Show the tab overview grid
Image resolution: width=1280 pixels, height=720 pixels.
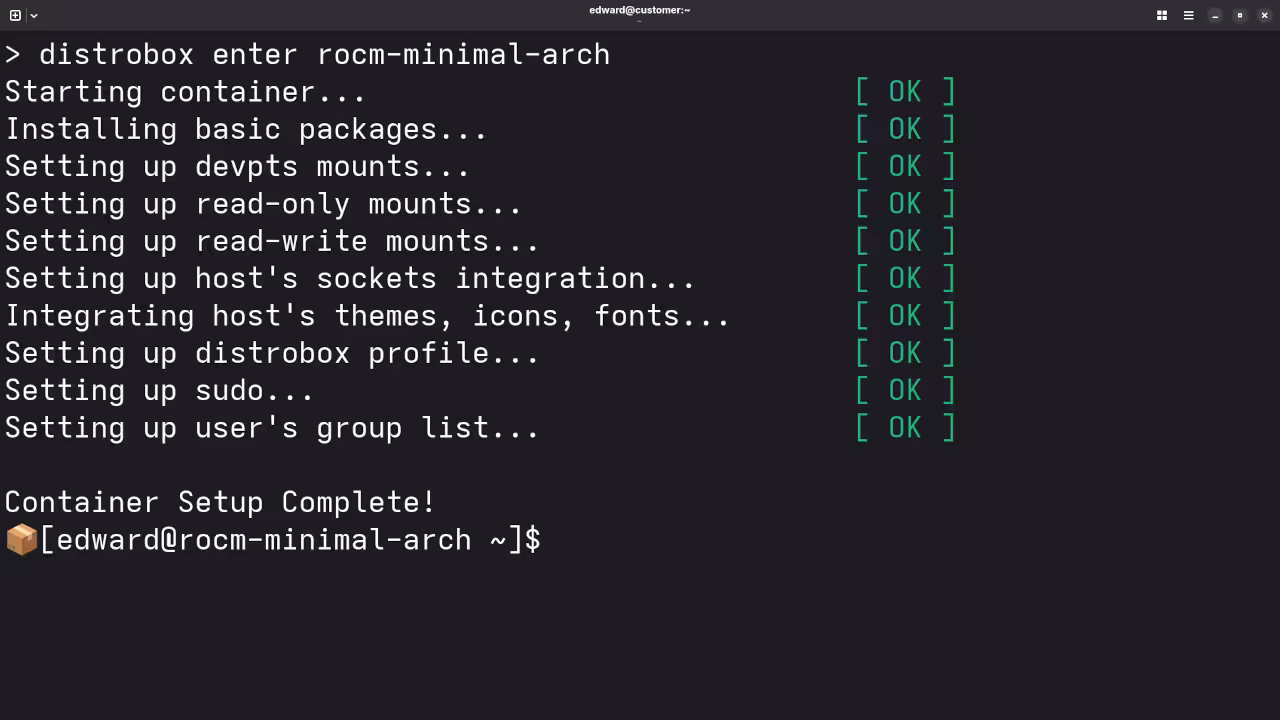(1162, 15)
